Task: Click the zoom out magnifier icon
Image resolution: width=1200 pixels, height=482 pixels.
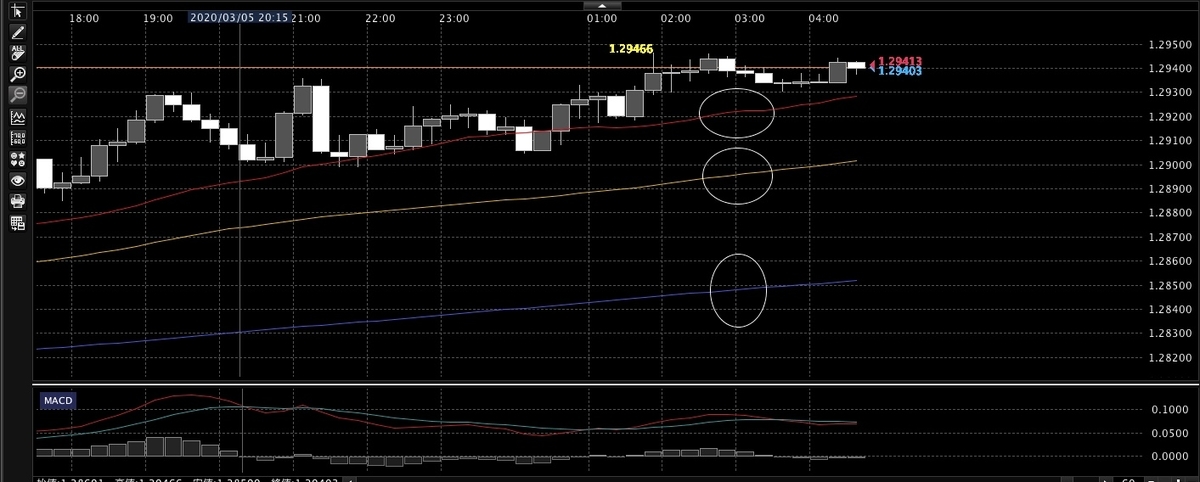Action: pyautogui.click(x=18, y=94)
